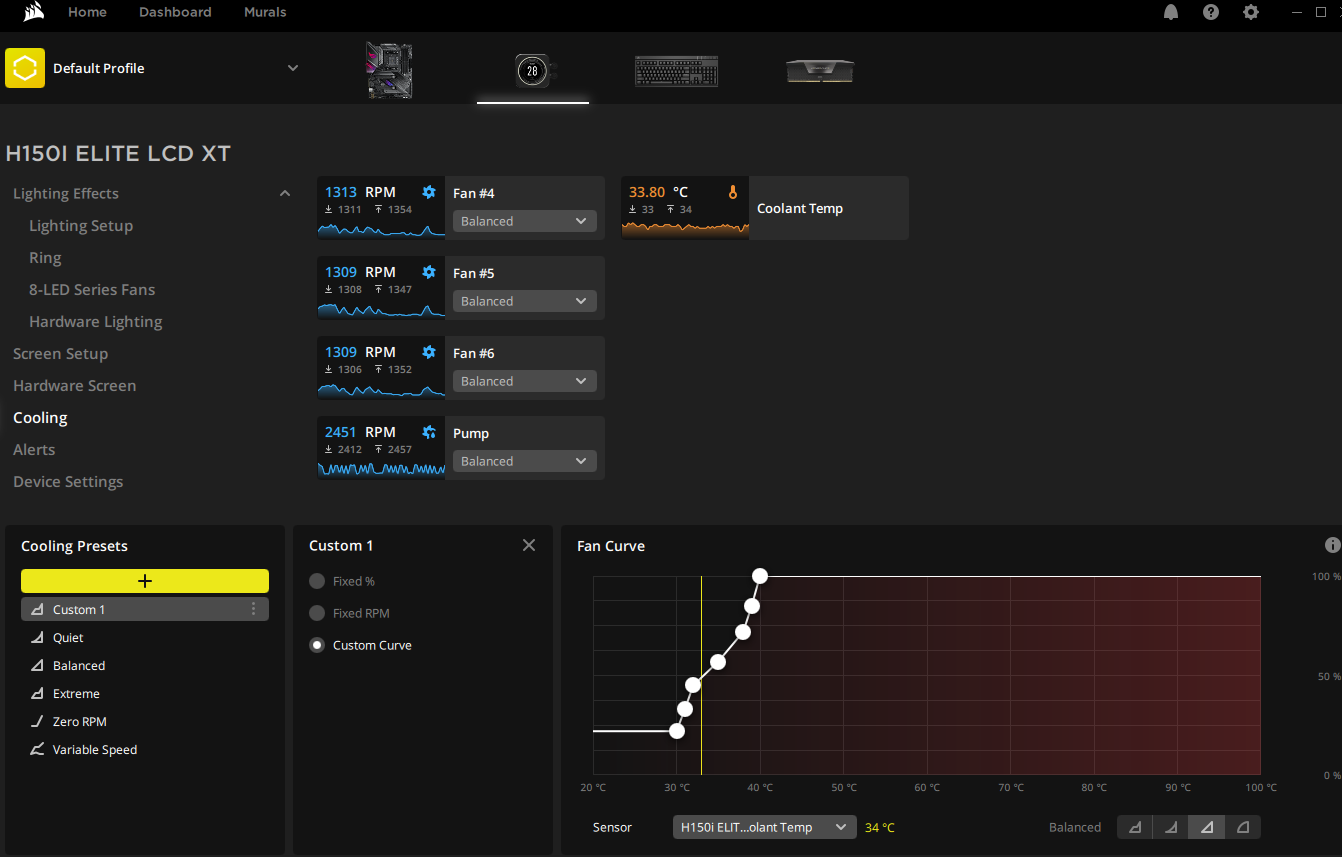The image size is (1342, 857).
Task: Open the Fan #6 Balanced dropdown
Action: pyautogui.click(x=525, y=381)
